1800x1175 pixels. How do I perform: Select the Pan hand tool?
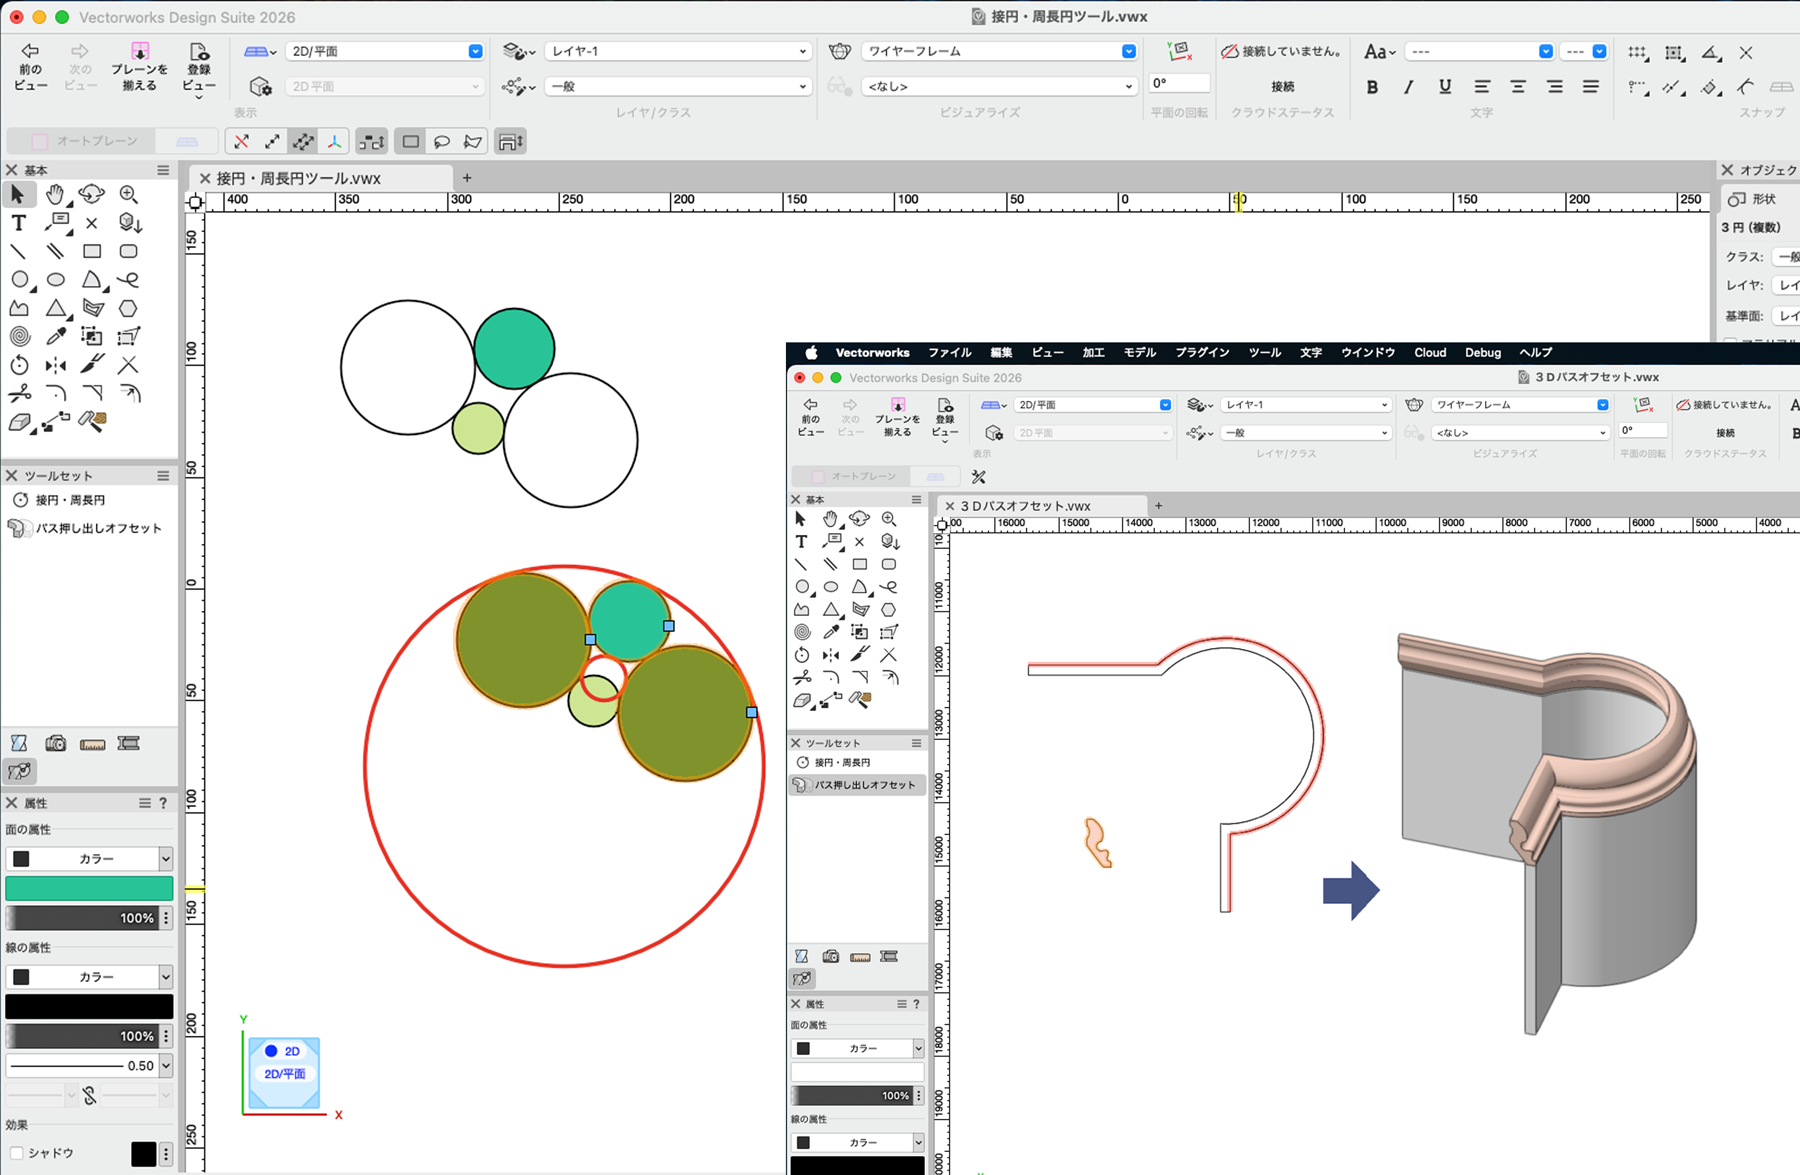[55, 194]
